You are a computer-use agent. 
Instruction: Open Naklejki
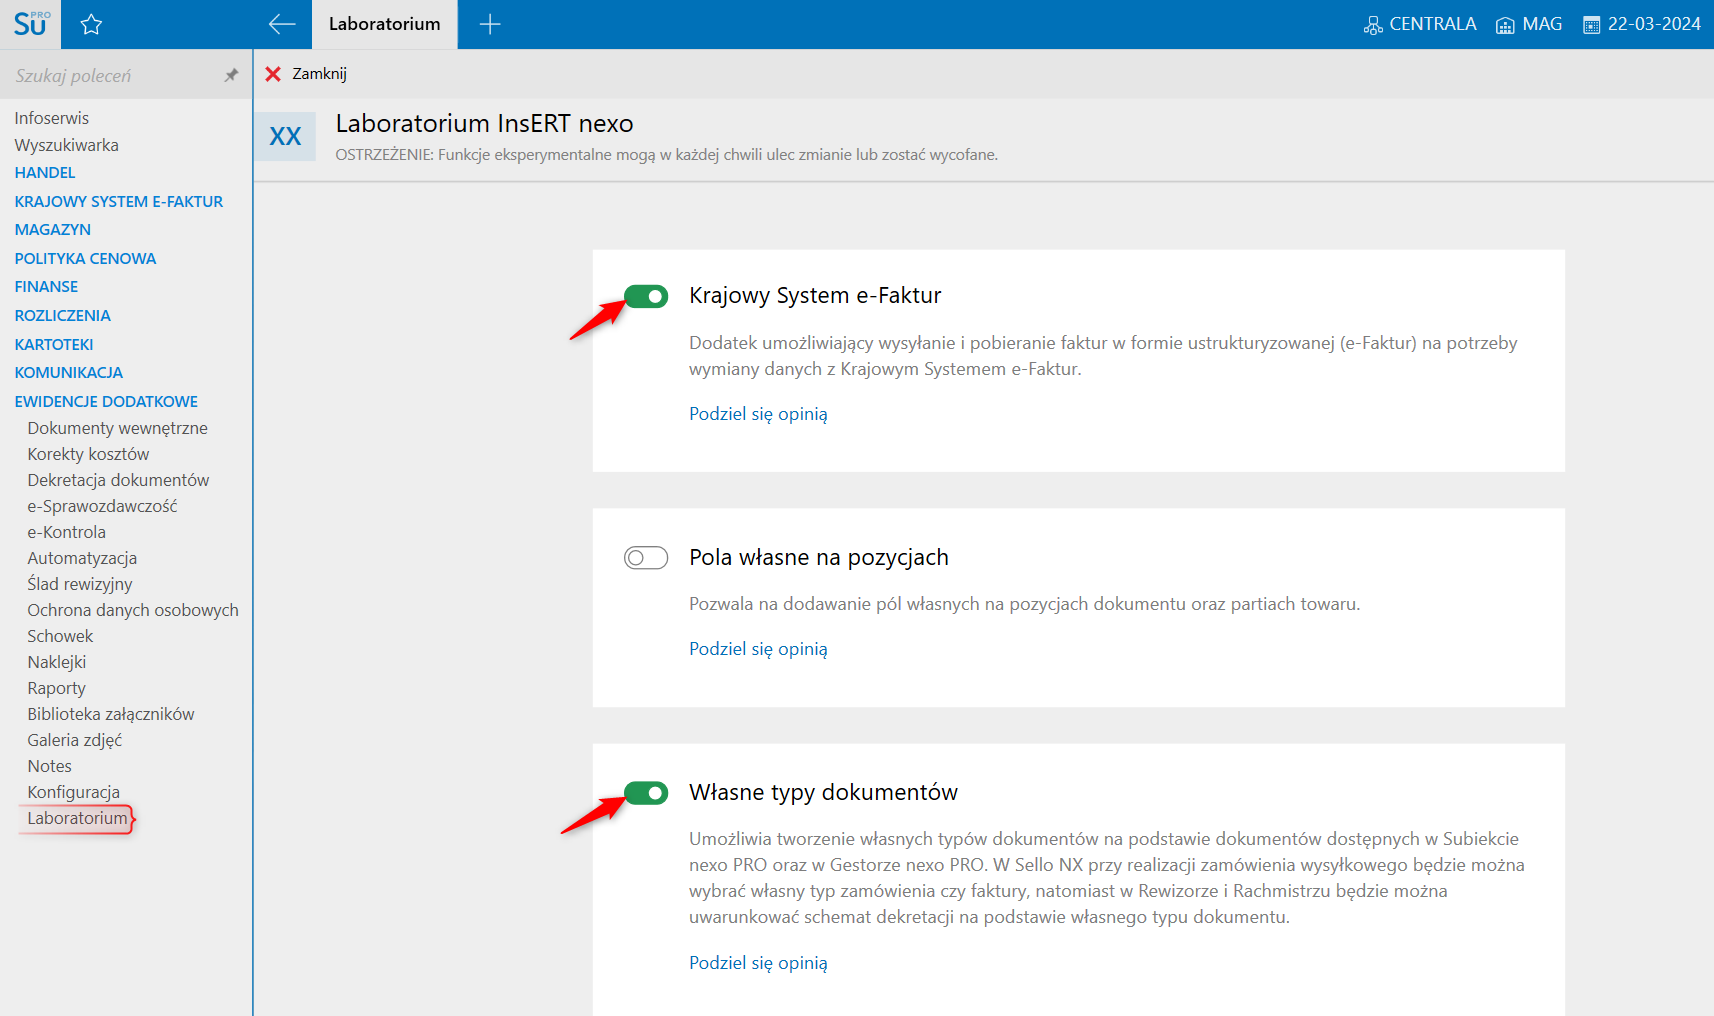[57, 662]
